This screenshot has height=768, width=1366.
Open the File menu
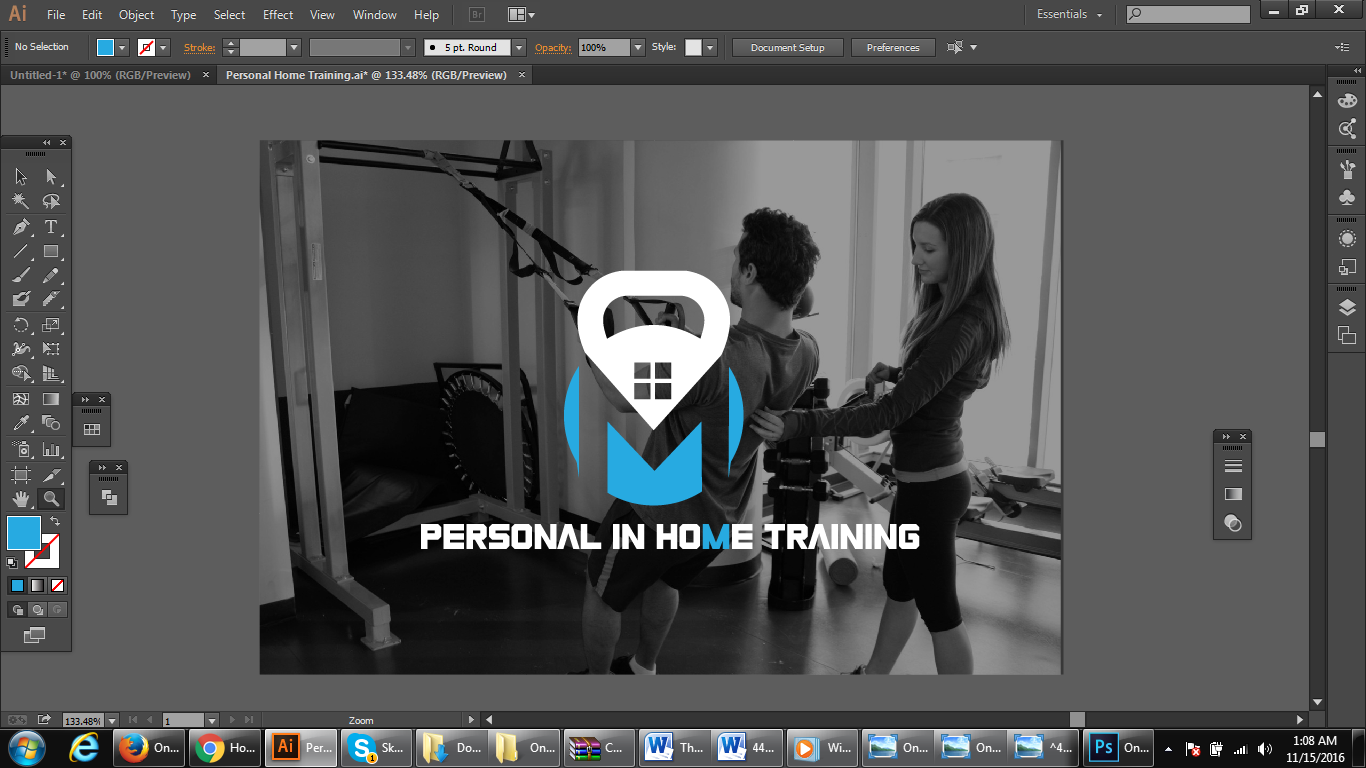pyautogui.click(x=56, y=15)
